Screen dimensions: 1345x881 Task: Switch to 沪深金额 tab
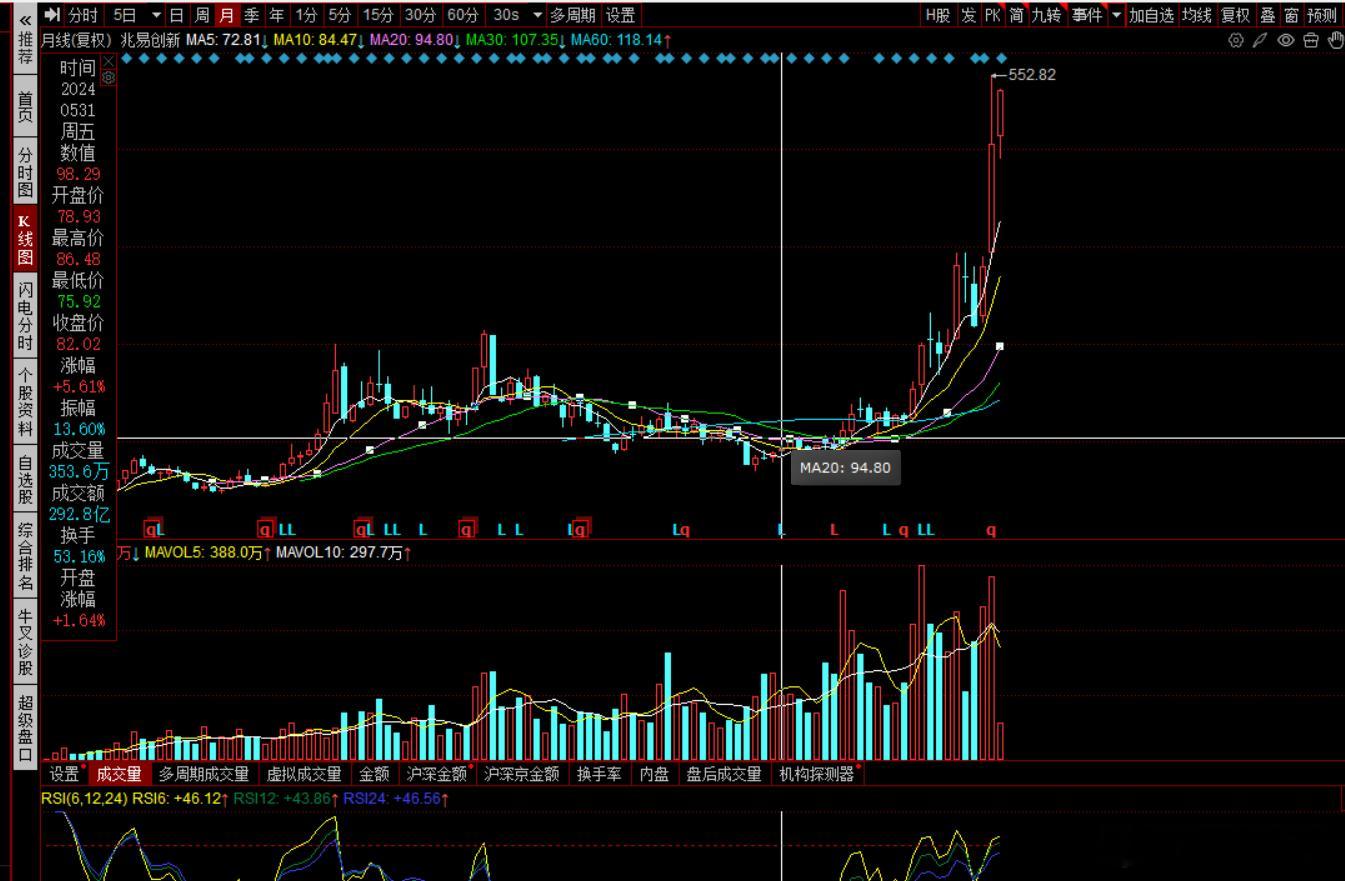(437, 774)
